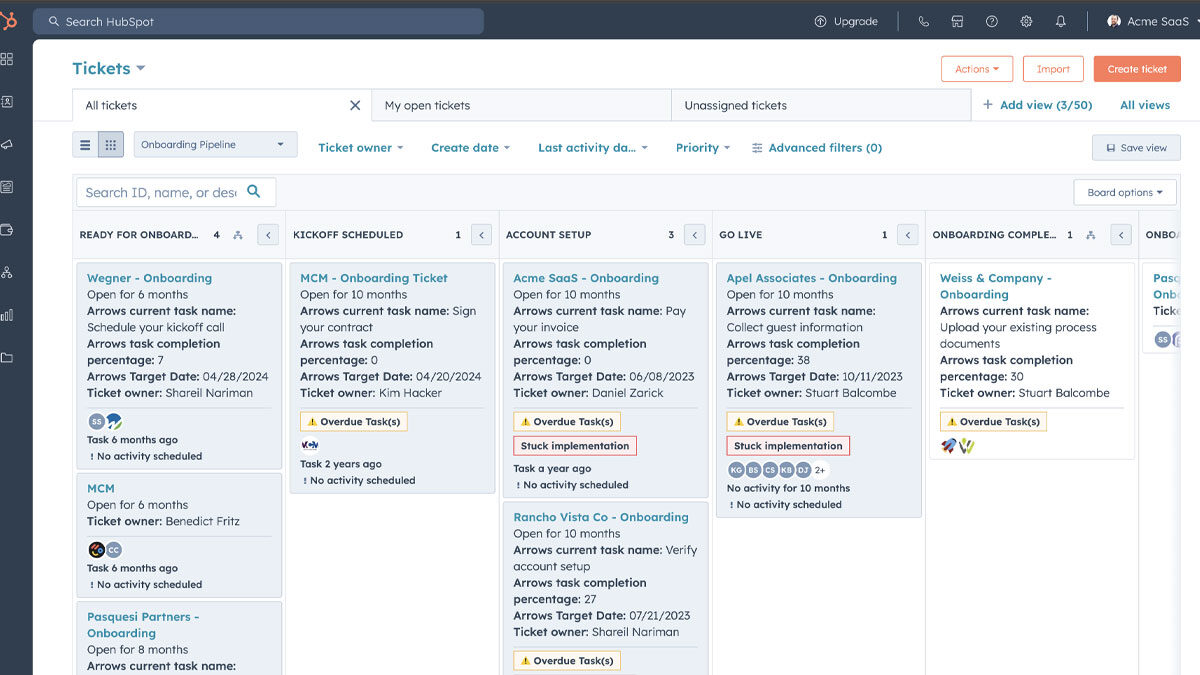The image size is (1200, 675).
Task: Open the Wegner - Onboarding ticket
Action: point(149,278)
